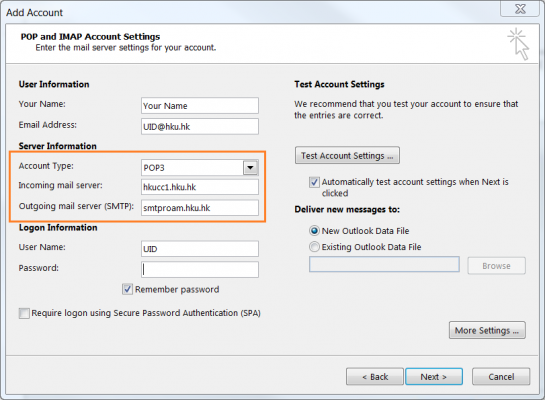Click the Outgoing mail server SMTP field
This screenshot has height=400, width=545.
[200, 208]
